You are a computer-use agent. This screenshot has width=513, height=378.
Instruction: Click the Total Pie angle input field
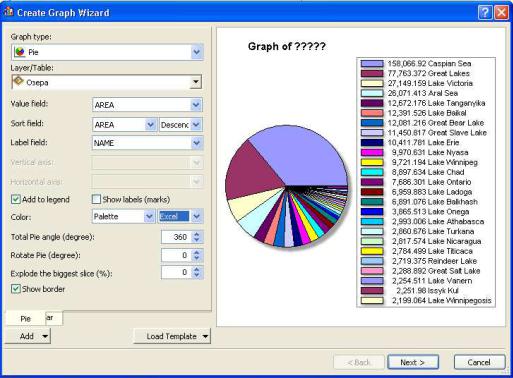coord(176,237)
